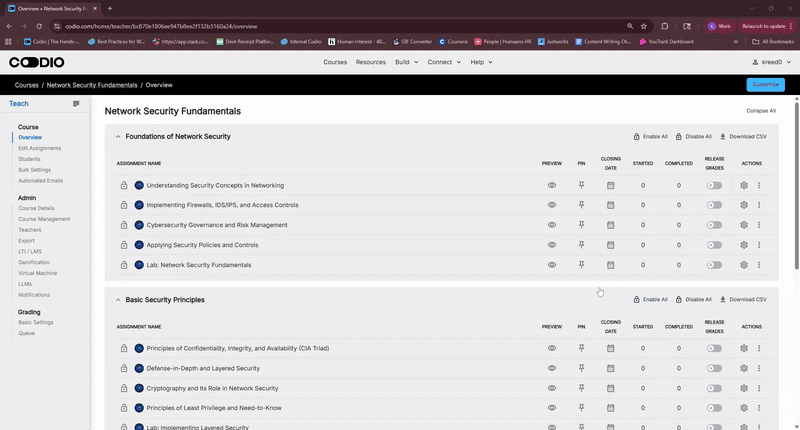Collapse the Foundations of Network Security section

tap(118, 136)
